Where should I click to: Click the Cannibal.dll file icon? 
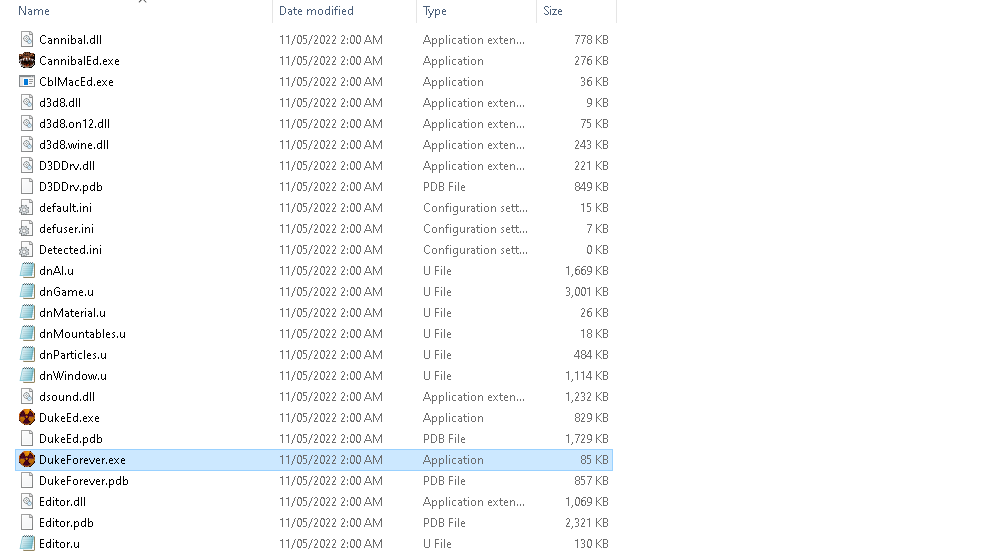27,40
